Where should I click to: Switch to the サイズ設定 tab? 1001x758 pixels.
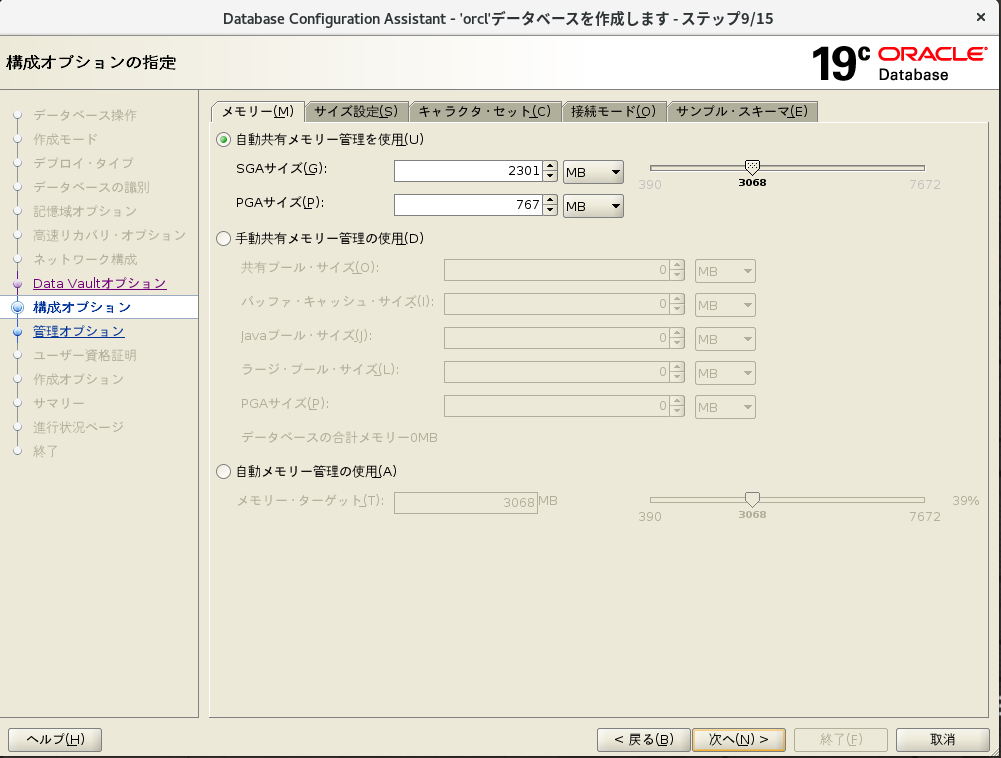(356, 111)
